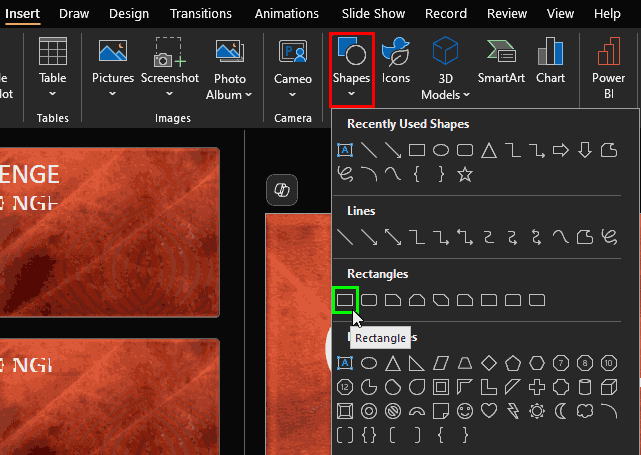641x455 pixels.
Task: Pick the No Symbol basic shape
Action: click(393, 411)
